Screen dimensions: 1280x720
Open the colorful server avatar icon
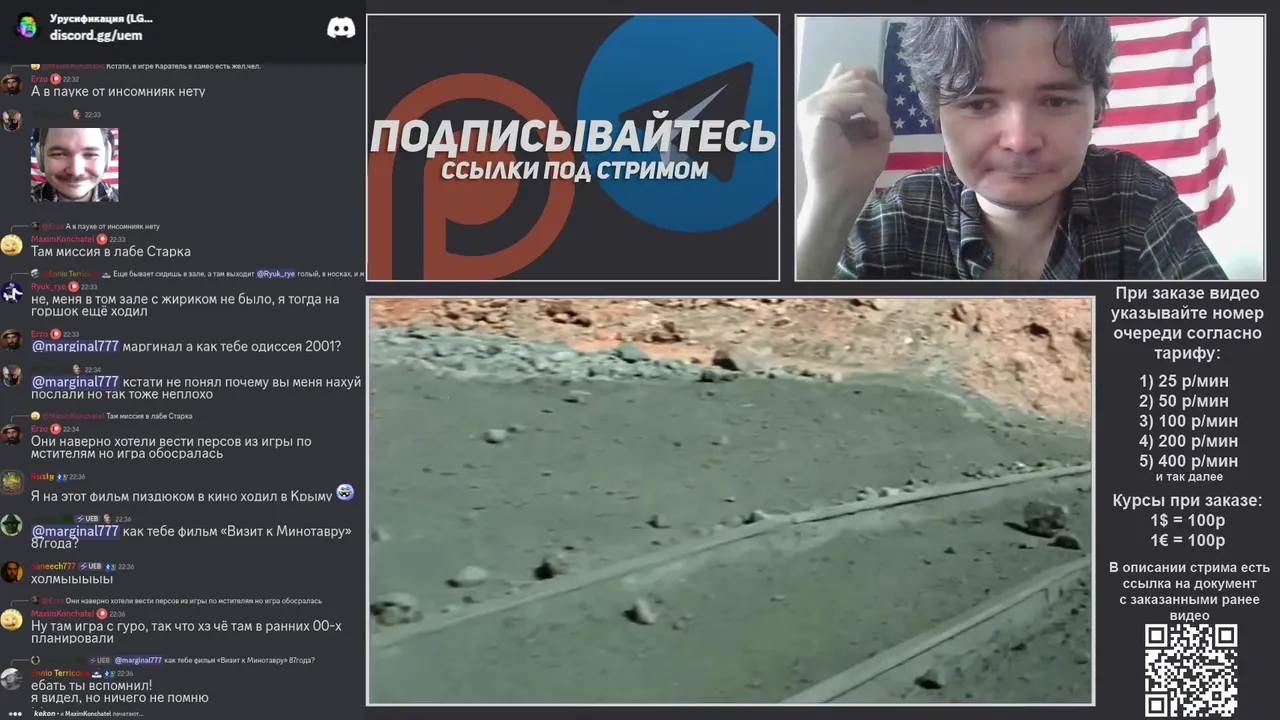pyautogui.click(x=27, y=26)
